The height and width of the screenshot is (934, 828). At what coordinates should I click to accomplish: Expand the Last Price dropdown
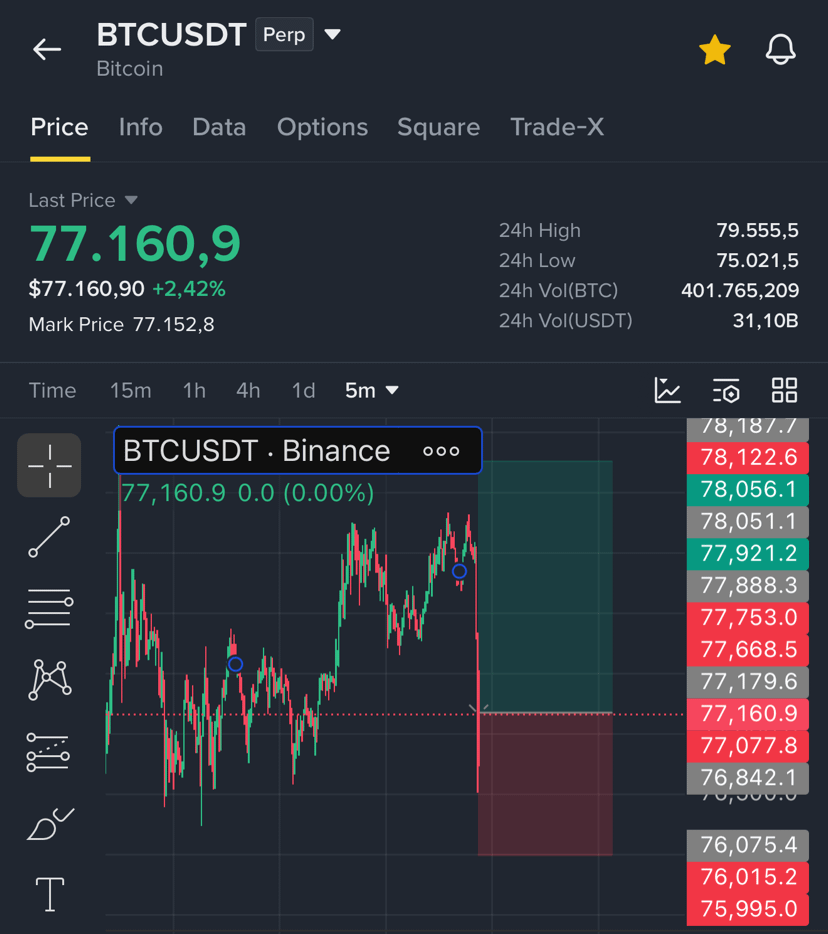pos(131,200)
